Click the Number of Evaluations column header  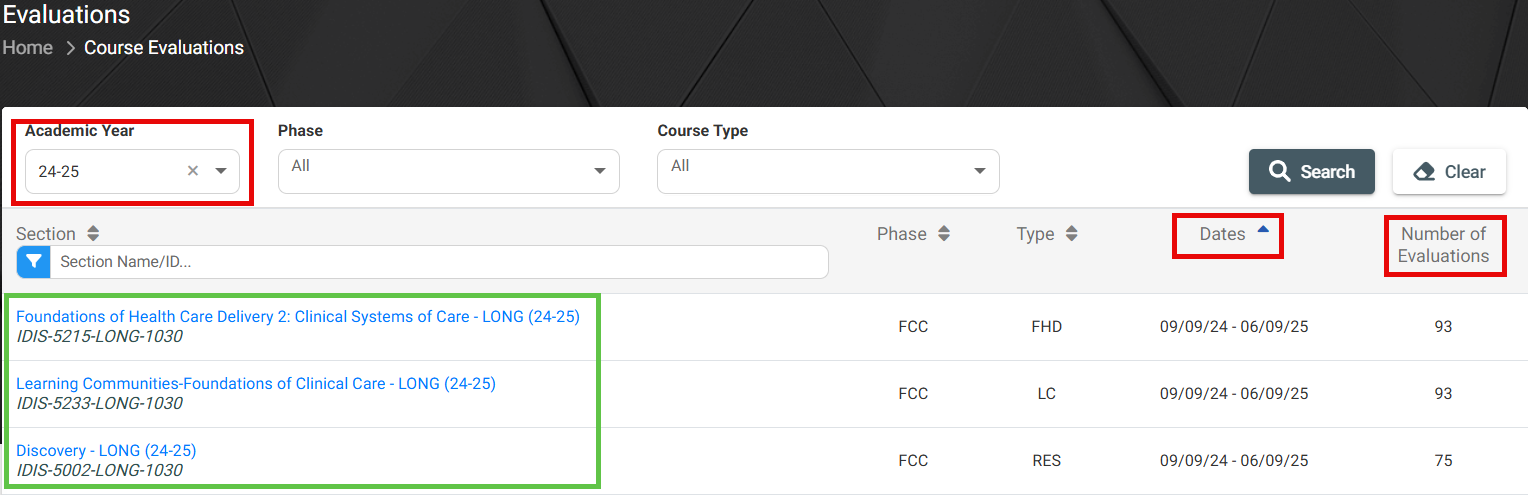click(1443, 245)
